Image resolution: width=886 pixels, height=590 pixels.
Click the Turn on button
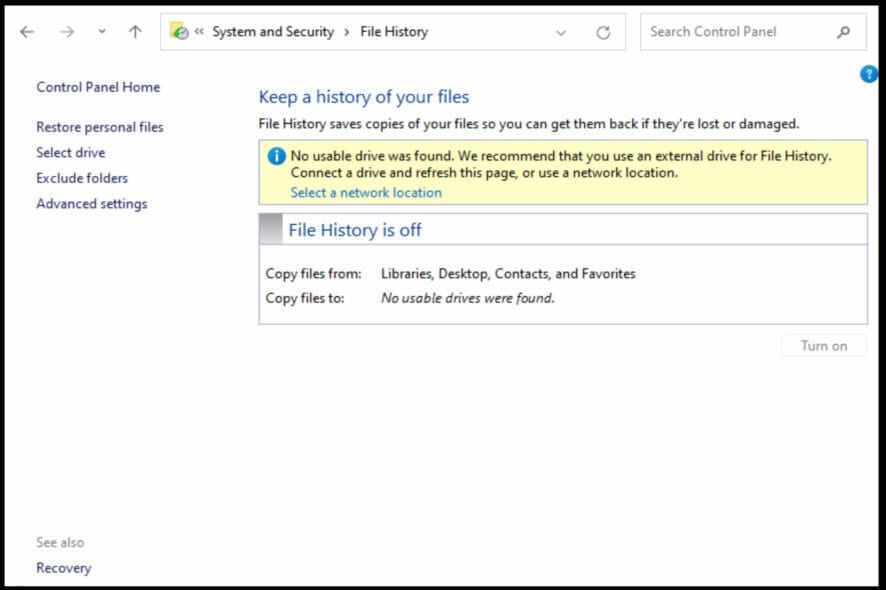pyautogui.click(x=823, y=345)
